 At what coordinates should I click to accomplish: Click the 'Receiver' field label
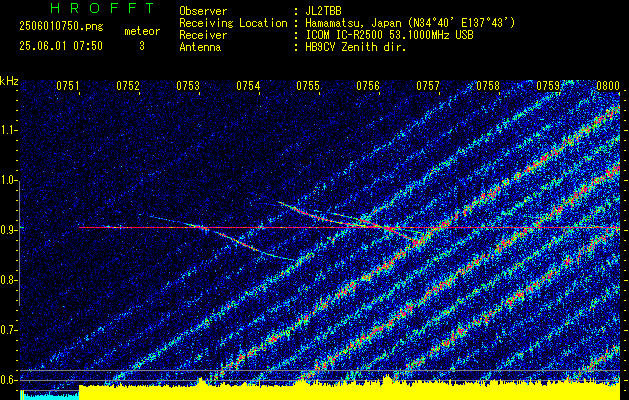click(x=203, y=35)
